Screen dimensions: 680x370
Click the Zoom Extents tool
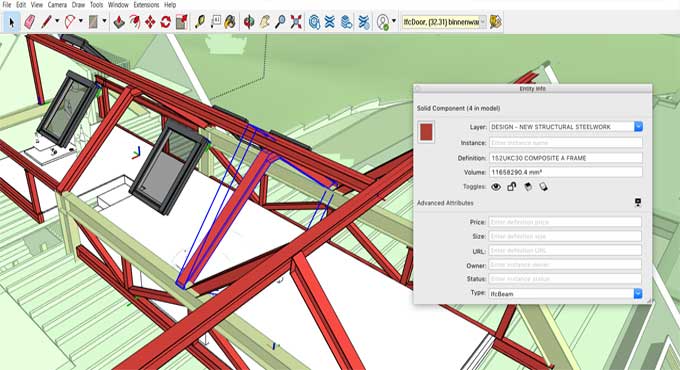click(296, 22)
